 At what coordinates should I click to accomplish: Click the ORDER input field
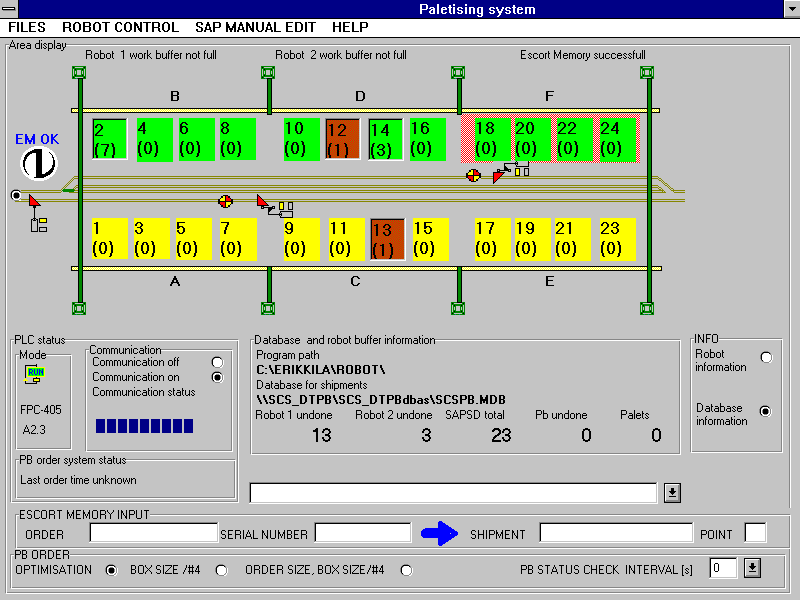click(154, 533)
